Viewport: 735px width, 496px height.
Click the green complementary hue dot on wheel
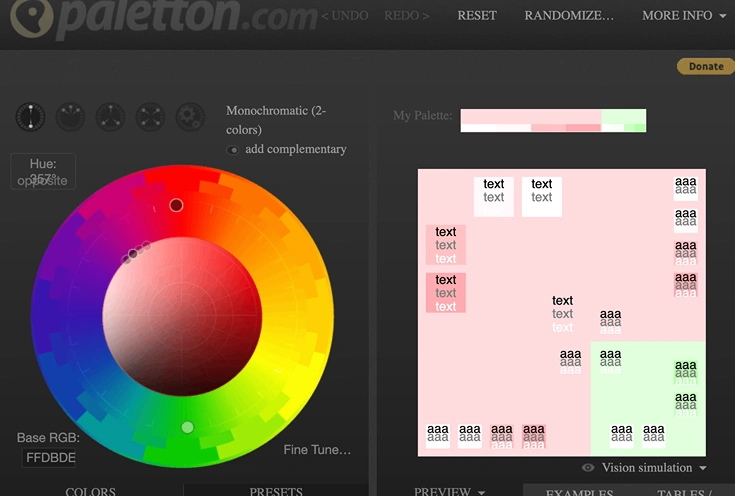point(188,427)
